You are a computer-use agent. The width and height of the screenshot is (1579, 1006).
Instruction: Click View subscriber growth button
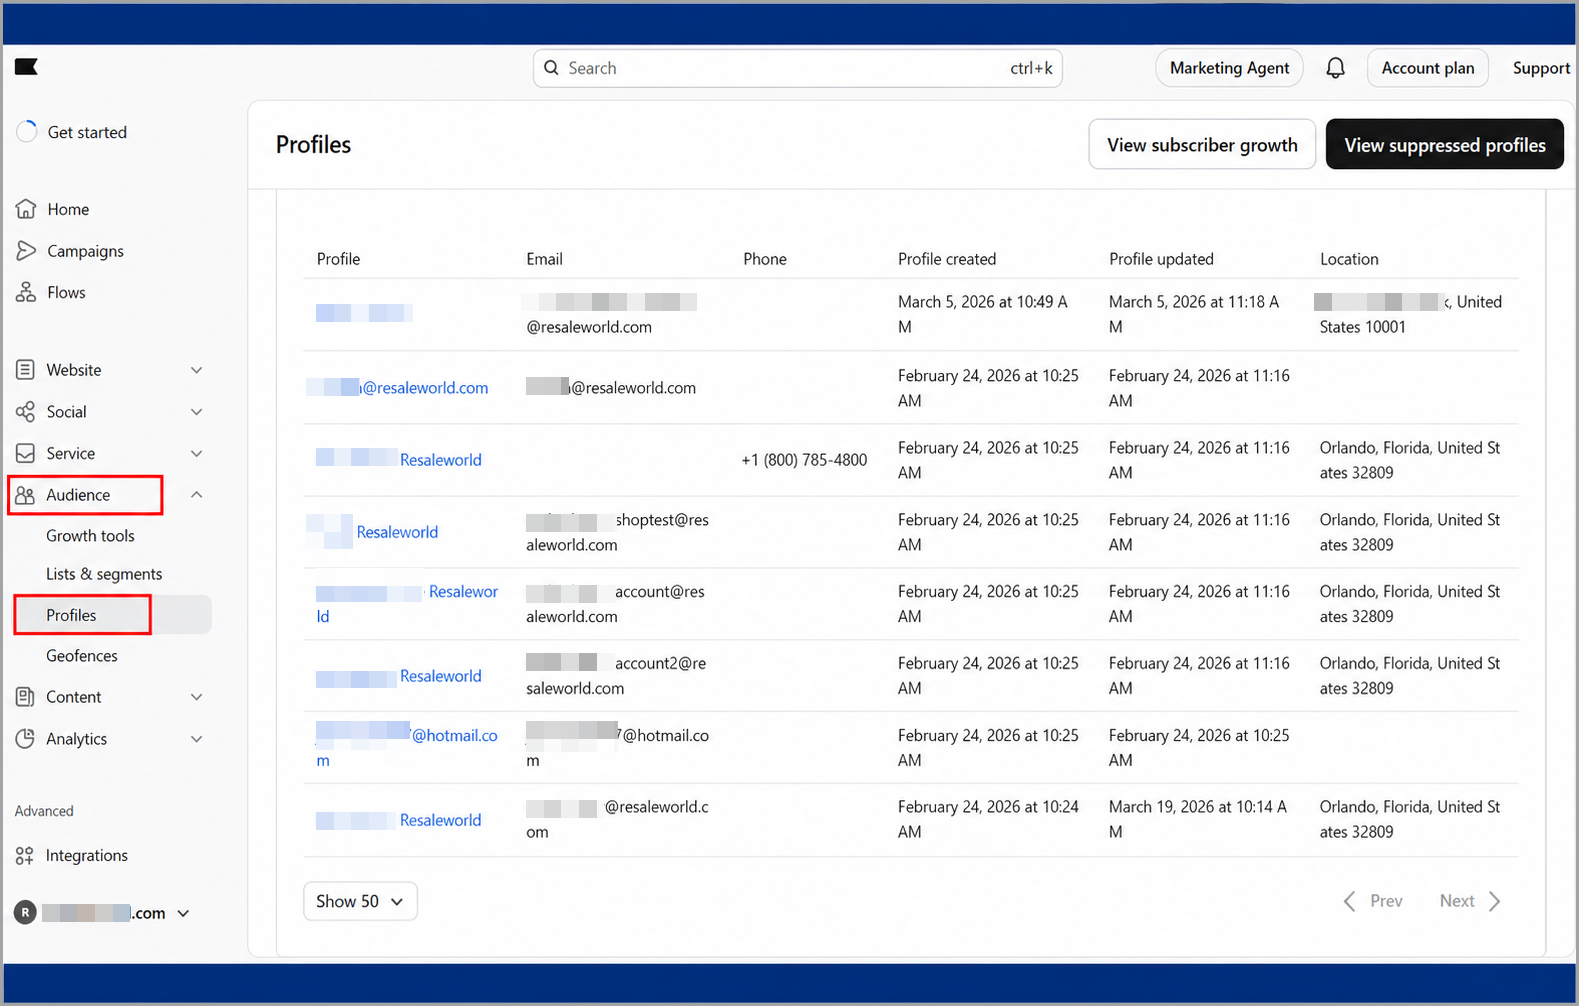[1202, 145]
